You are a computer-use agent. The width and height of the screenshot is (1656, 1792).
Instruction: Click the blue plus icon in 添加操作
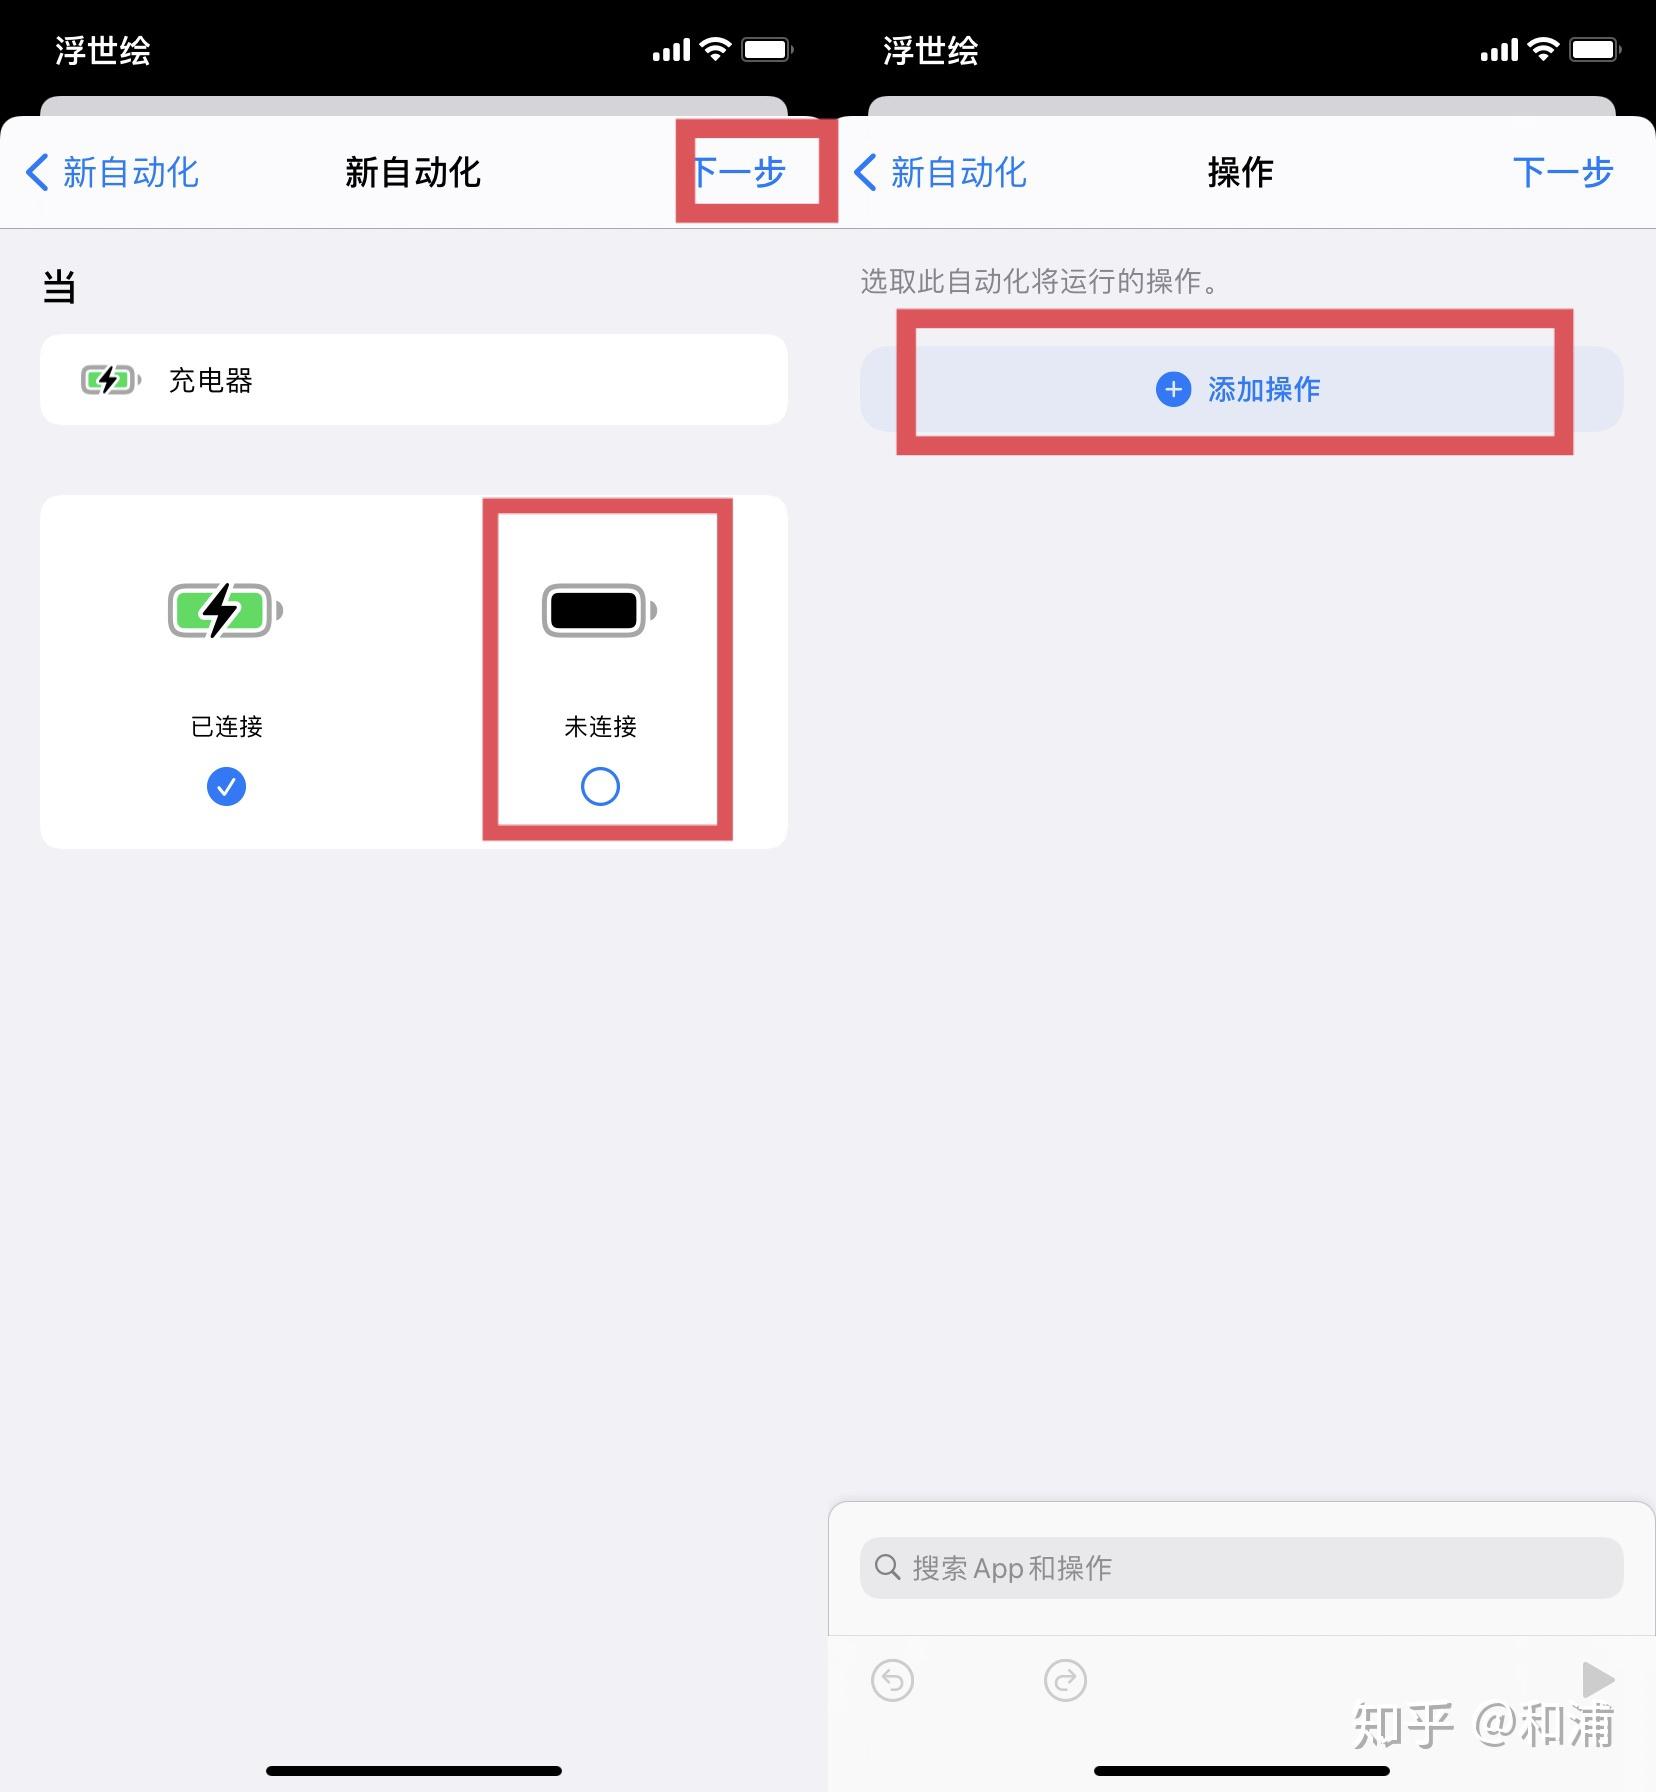(1173, 389)
